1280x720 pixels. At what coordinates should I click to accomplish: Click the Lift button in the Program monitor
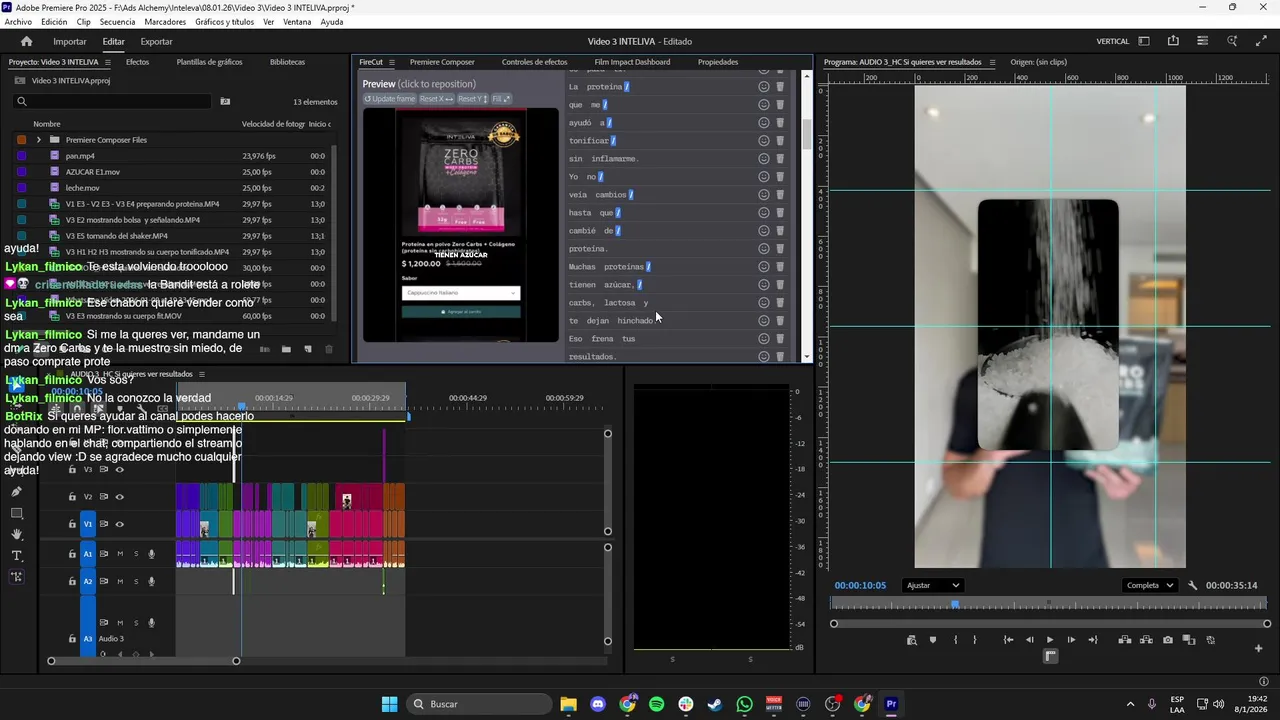(1125, 640)
